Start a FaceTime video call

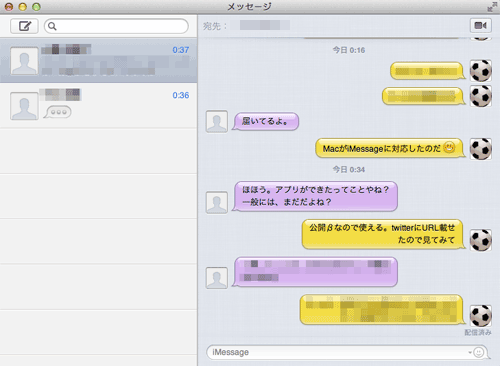480,25
